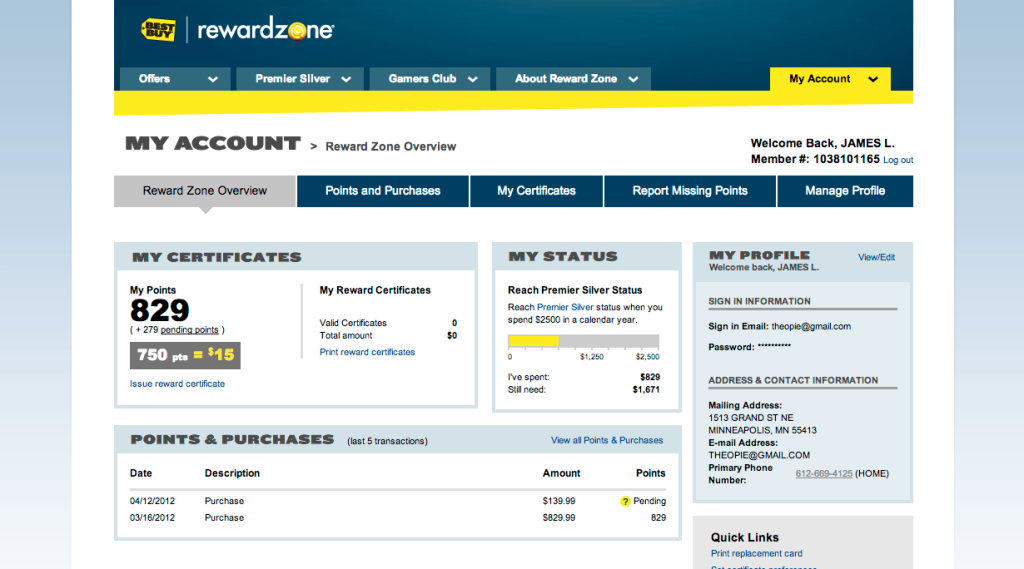Click the Premier Silver spending progress bar
Screen dimensions: 1024x569
(584, 341)
